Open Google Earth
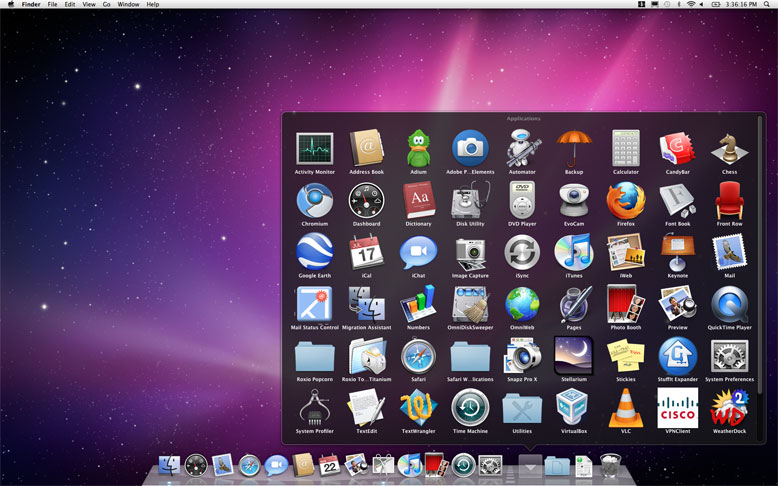 point(315,252)
